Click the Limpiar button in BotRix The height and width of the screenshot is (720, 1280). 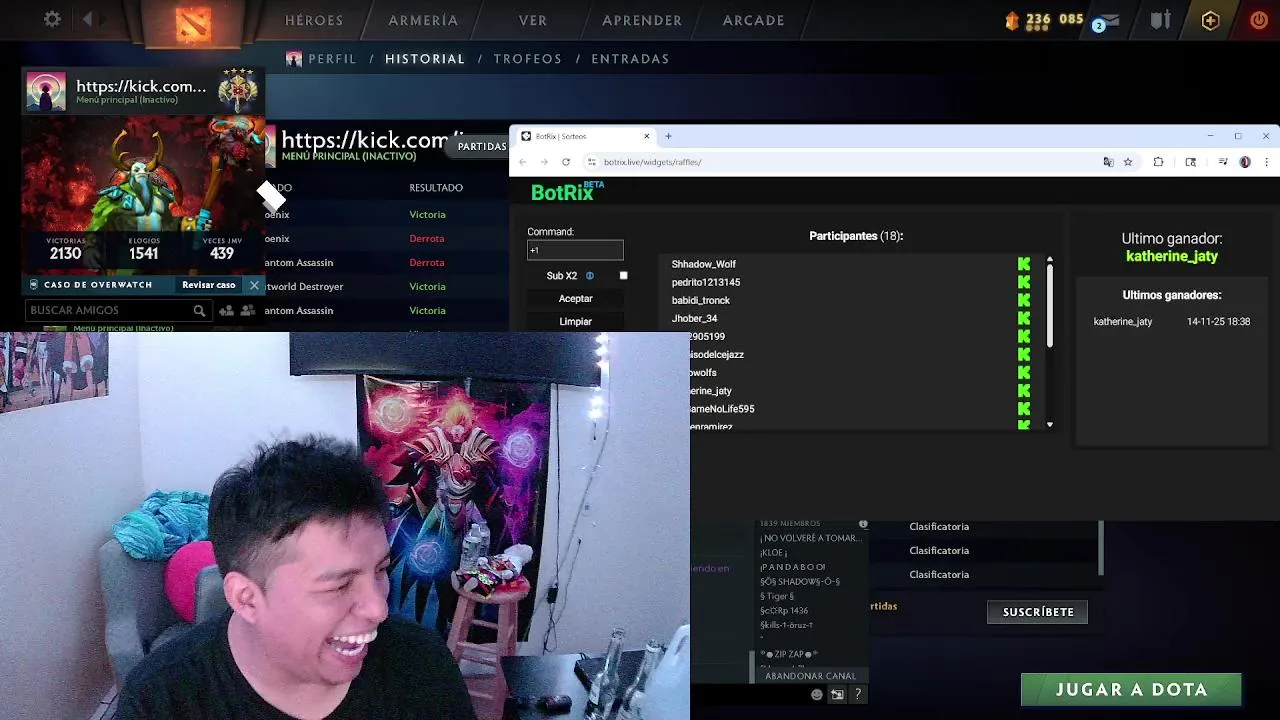point(575,322)
